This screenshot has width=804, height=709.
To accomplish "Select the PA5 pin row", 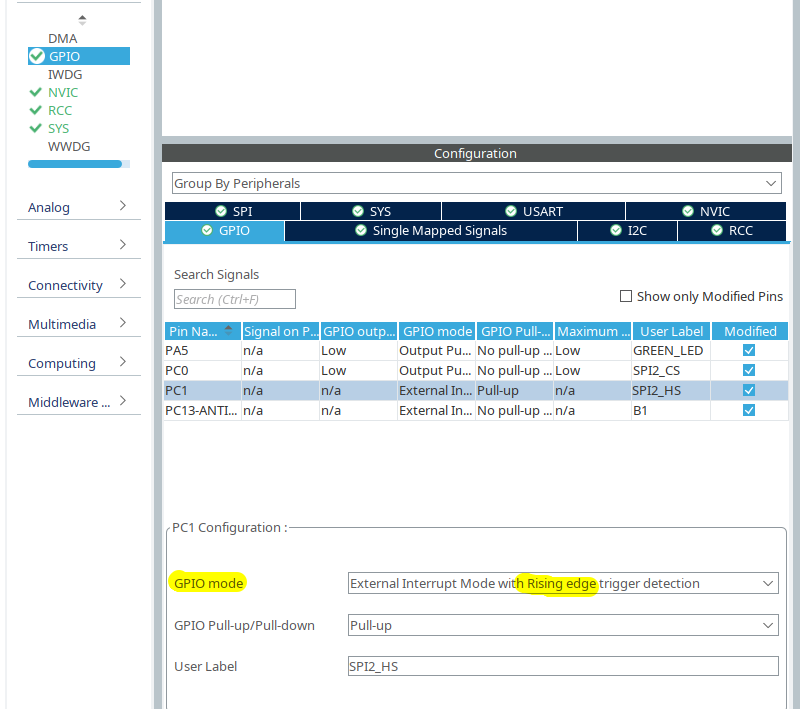I will pos(476,351).
